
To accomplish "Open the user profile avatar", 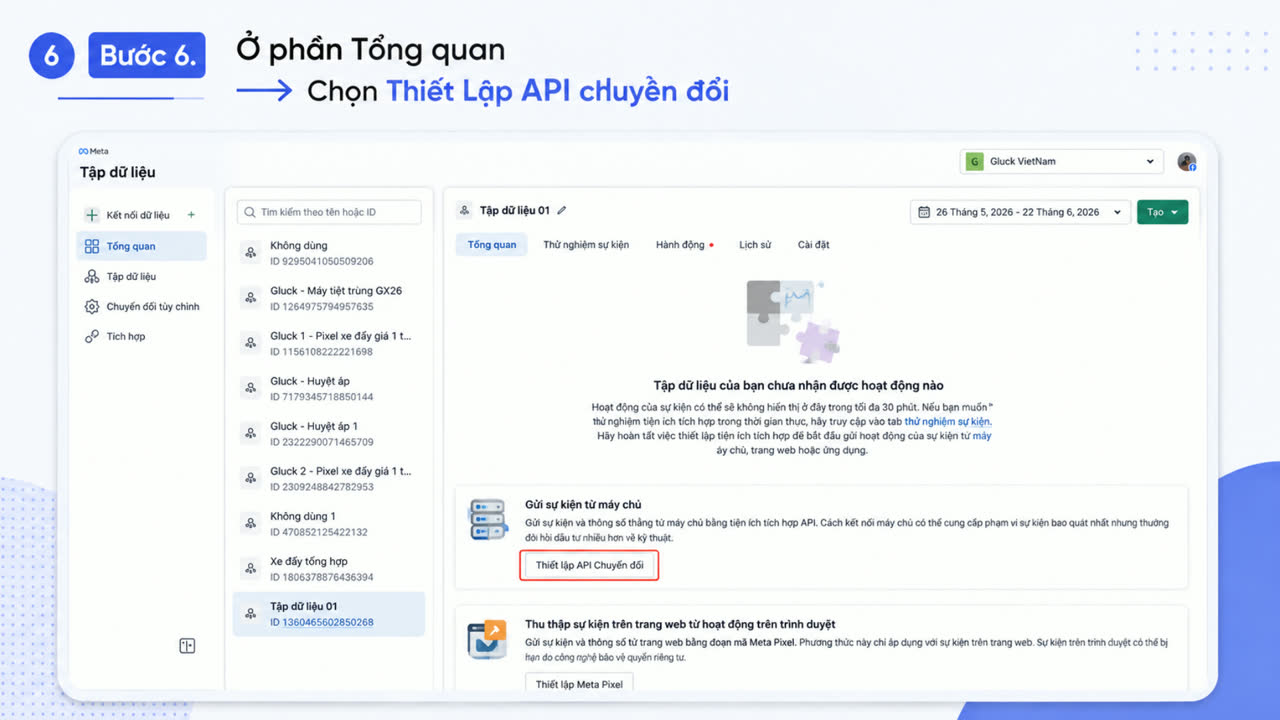I will [1187, 162].
